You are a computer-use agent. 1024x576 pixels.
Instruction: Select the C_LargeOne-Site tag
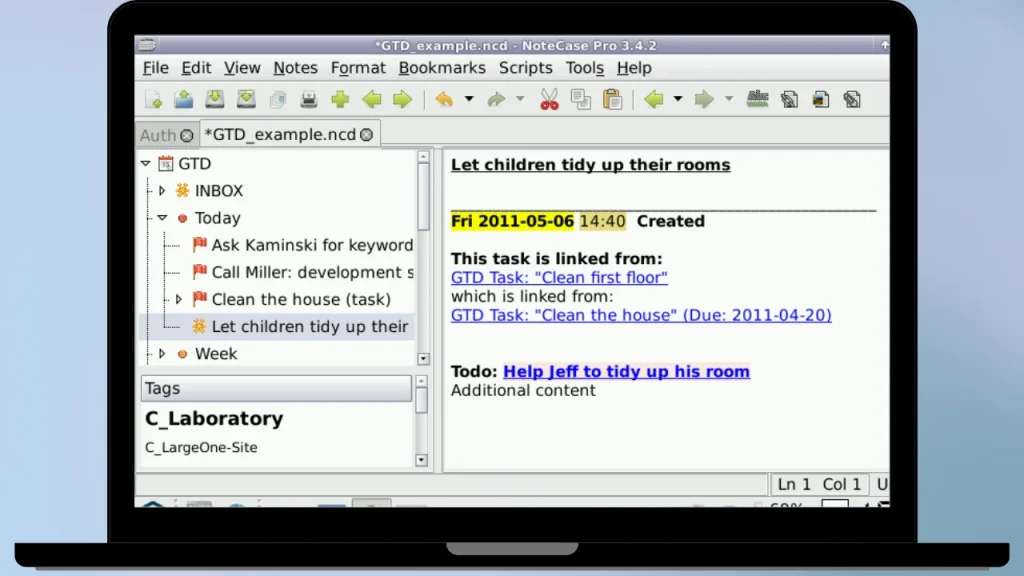(201, 447)
